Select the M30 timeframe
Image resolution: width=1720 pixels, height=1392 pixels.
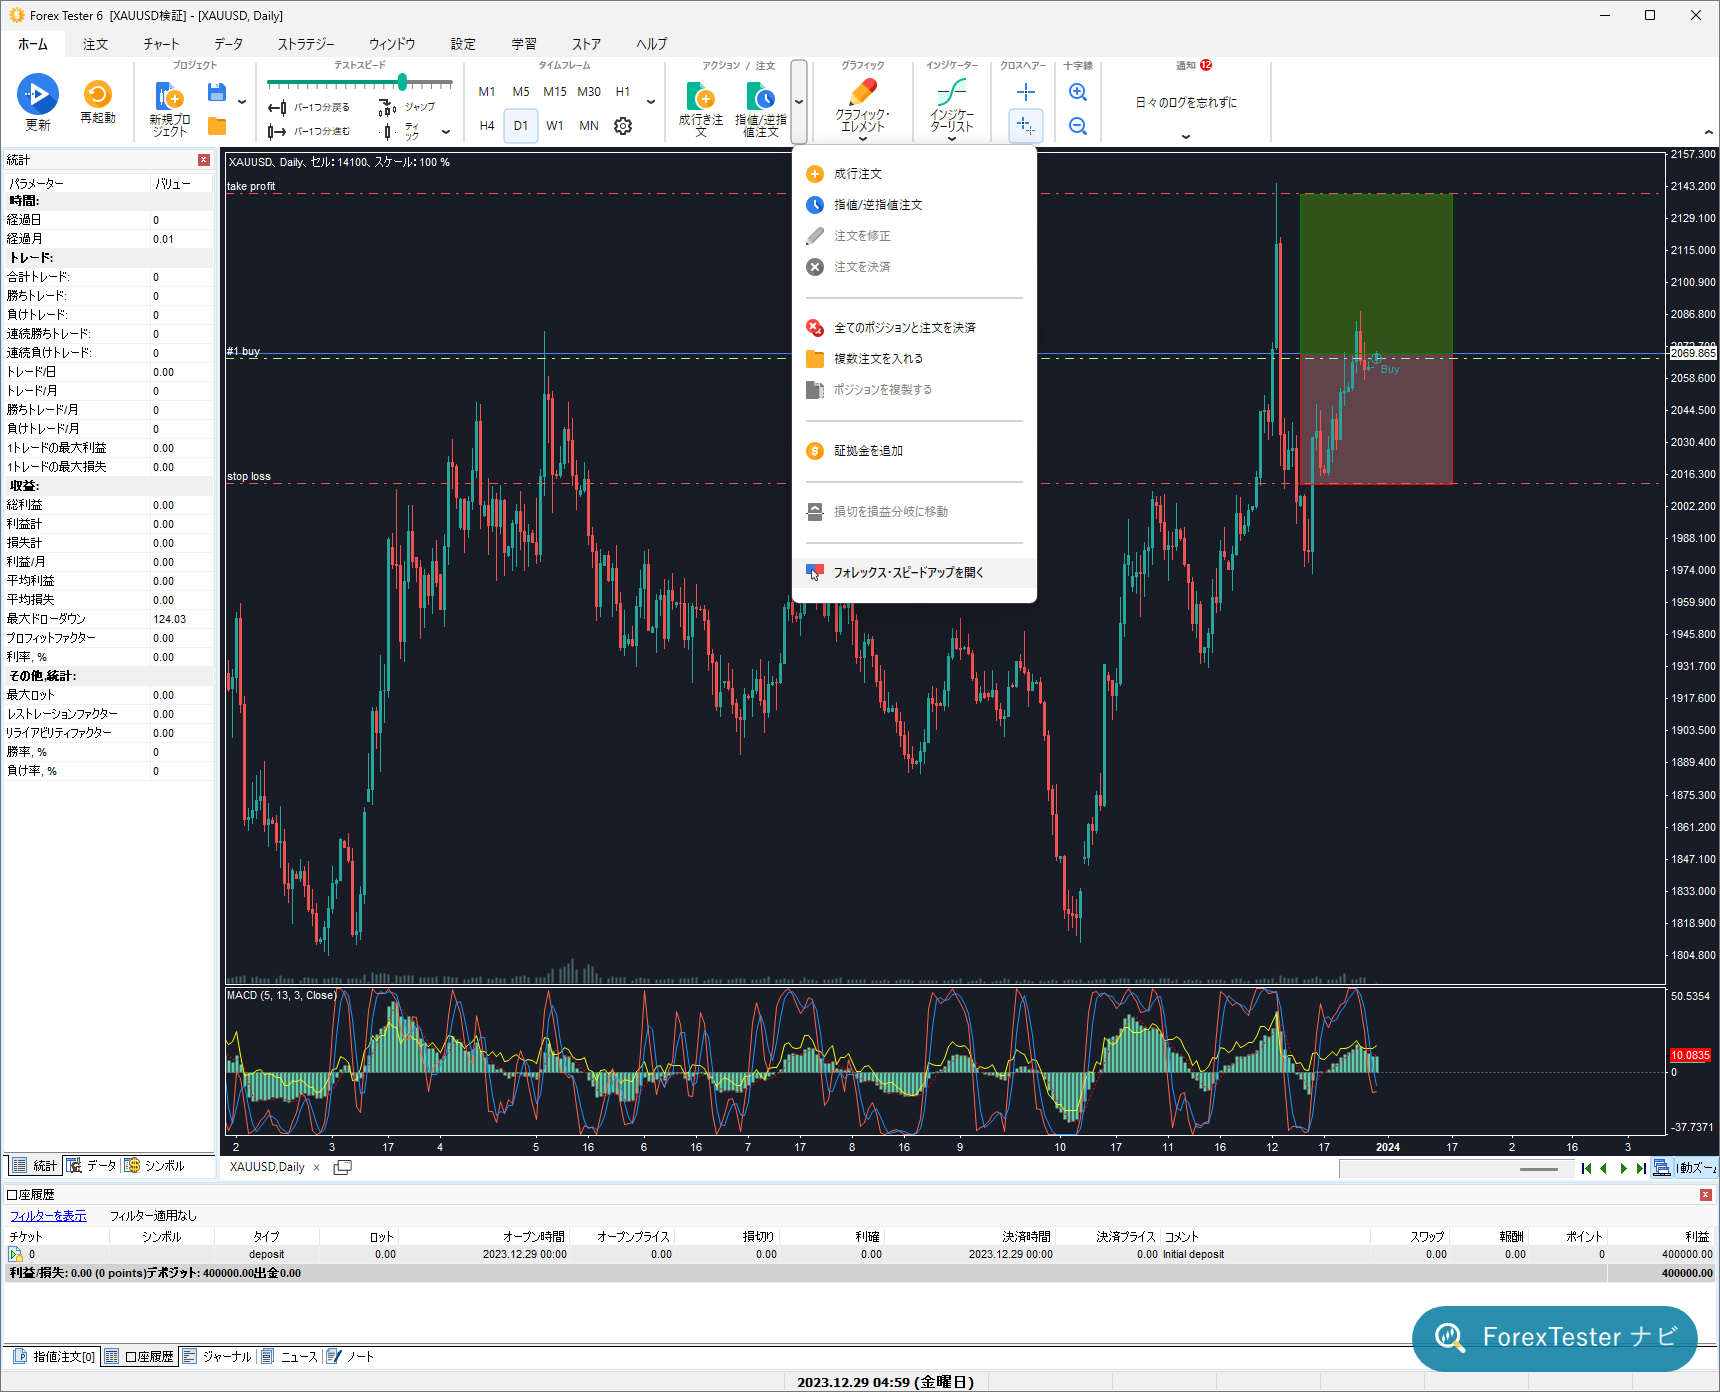(x=589, y=92)
